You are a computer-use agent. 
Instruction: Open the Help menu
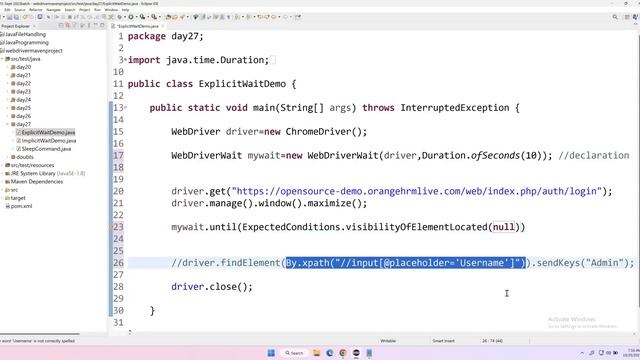point(125,10)
